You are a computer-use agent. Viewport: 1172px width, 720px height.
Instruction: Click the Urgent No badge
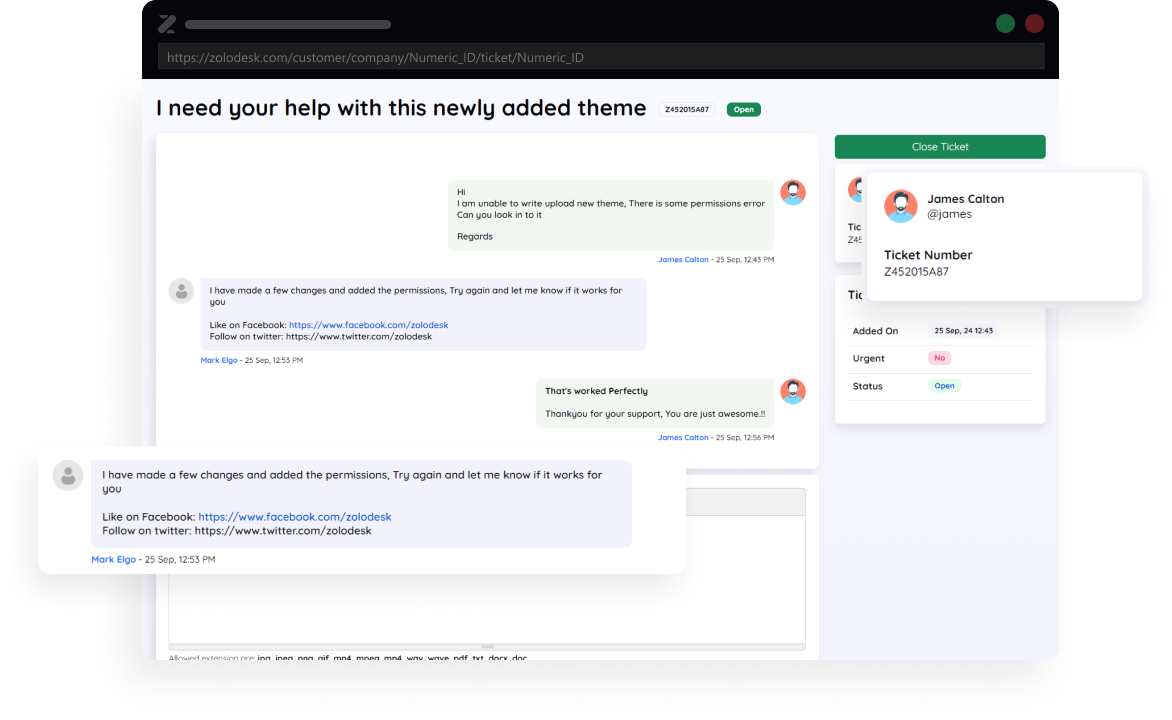940,358
